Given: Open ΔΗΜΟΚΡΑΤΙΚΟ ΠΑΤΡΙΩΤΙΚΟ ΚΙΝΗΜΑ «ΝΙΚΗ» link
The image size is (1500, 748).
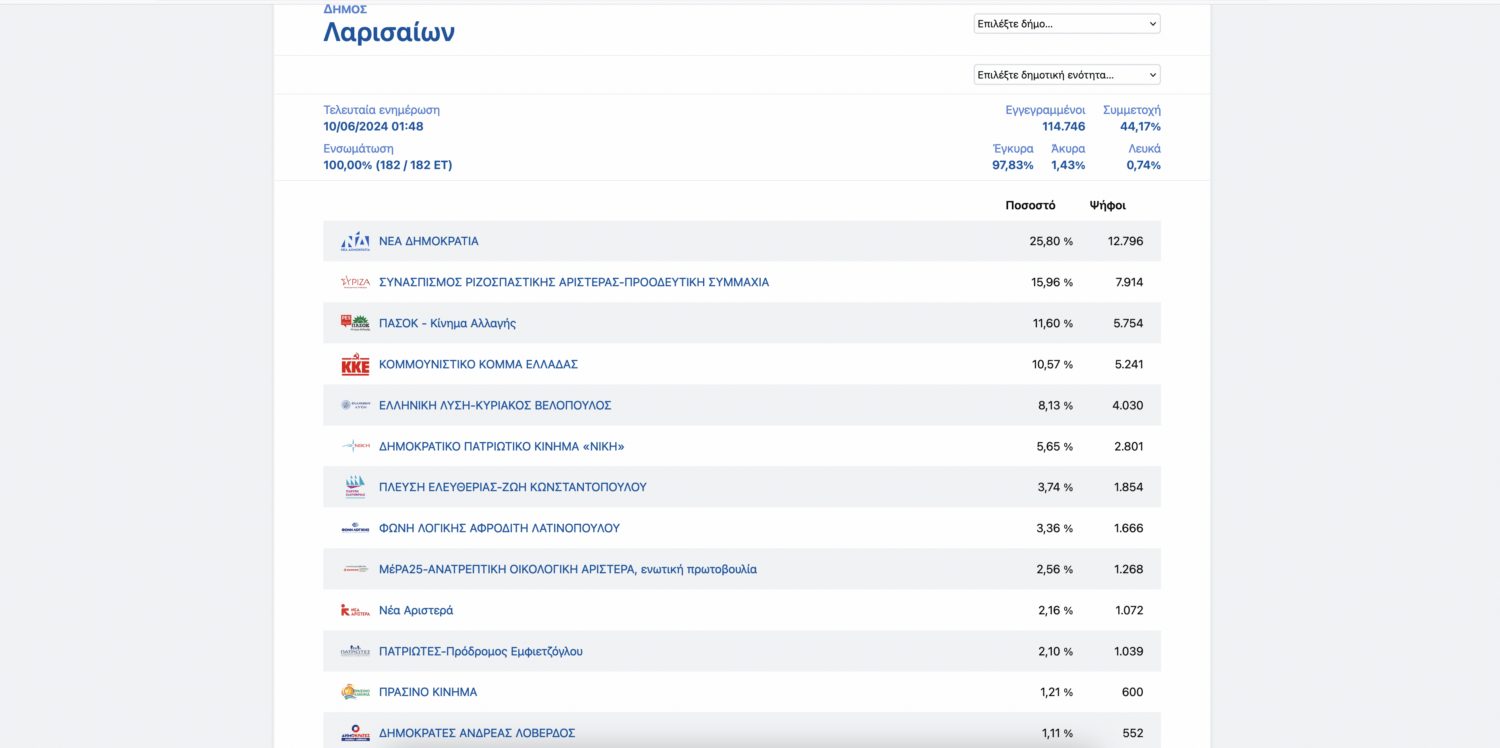Looking at the screenshot, I should pos(501,446).
